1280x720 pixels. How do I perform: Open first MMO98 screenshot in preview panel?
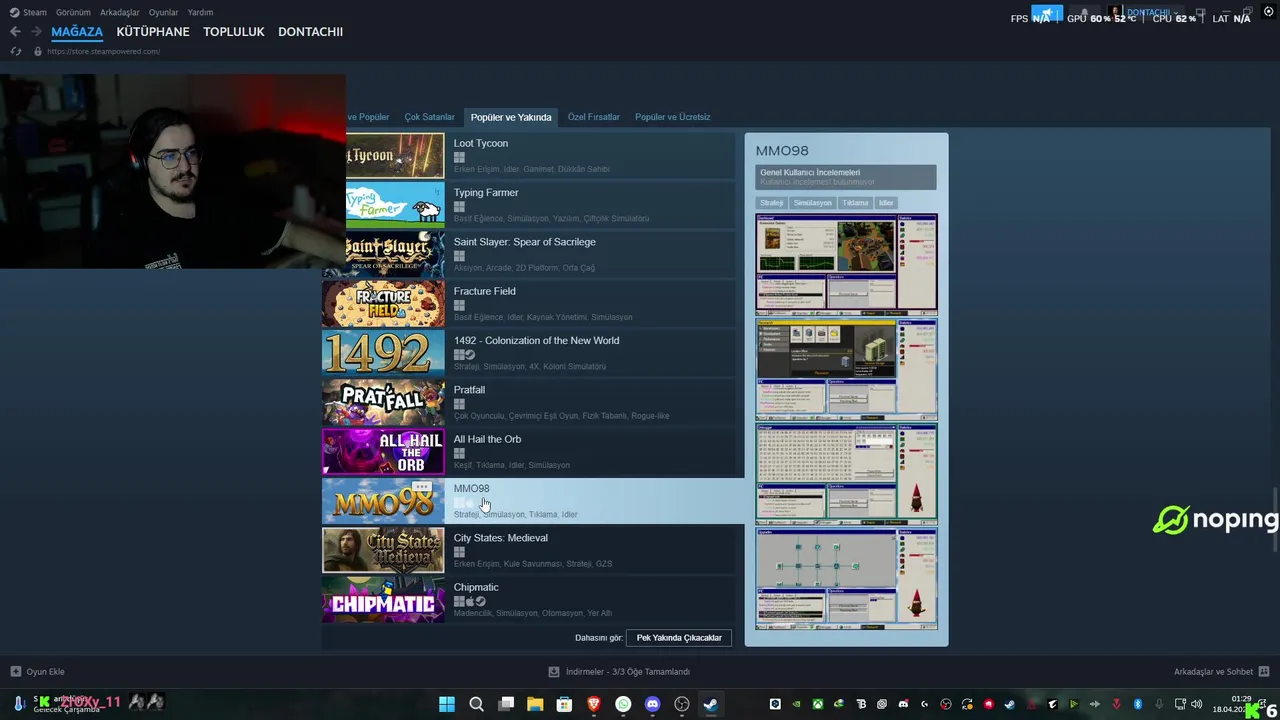pyautogui.click(x=846, y=264)
